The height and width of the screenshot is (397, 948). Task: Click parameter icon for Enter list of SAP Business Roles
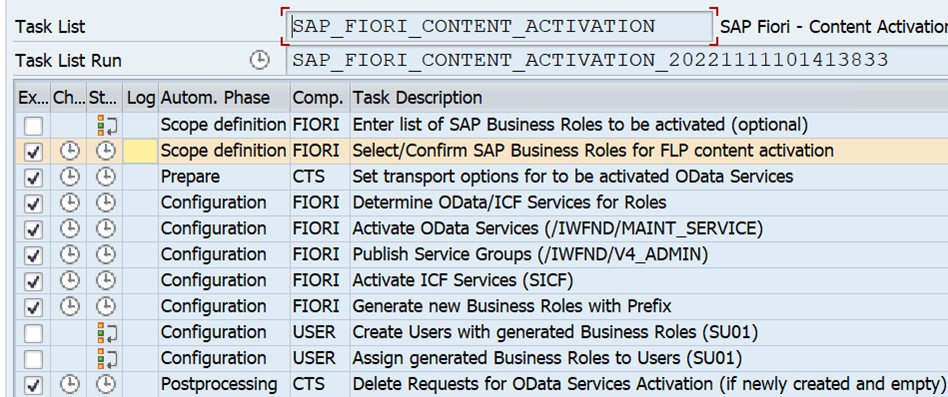coord(106,126)
